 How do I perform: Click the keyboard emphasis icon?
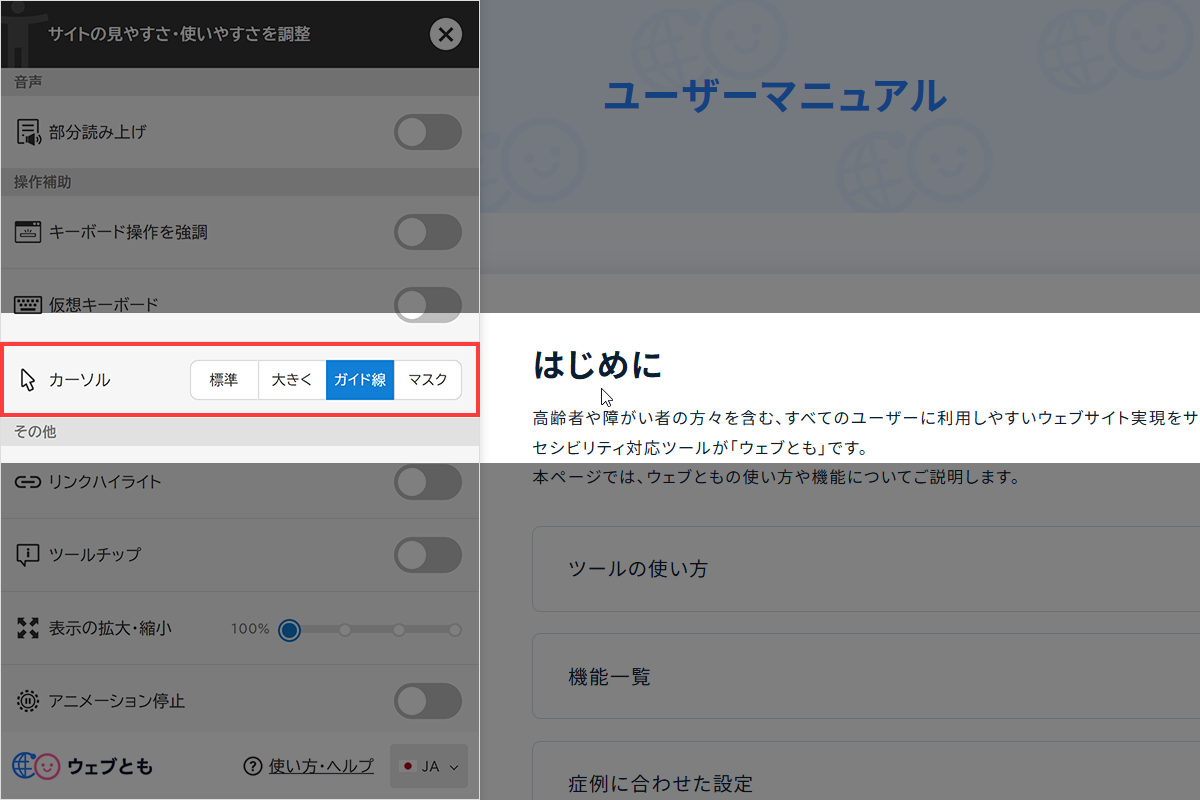click(x=28, y=231)
